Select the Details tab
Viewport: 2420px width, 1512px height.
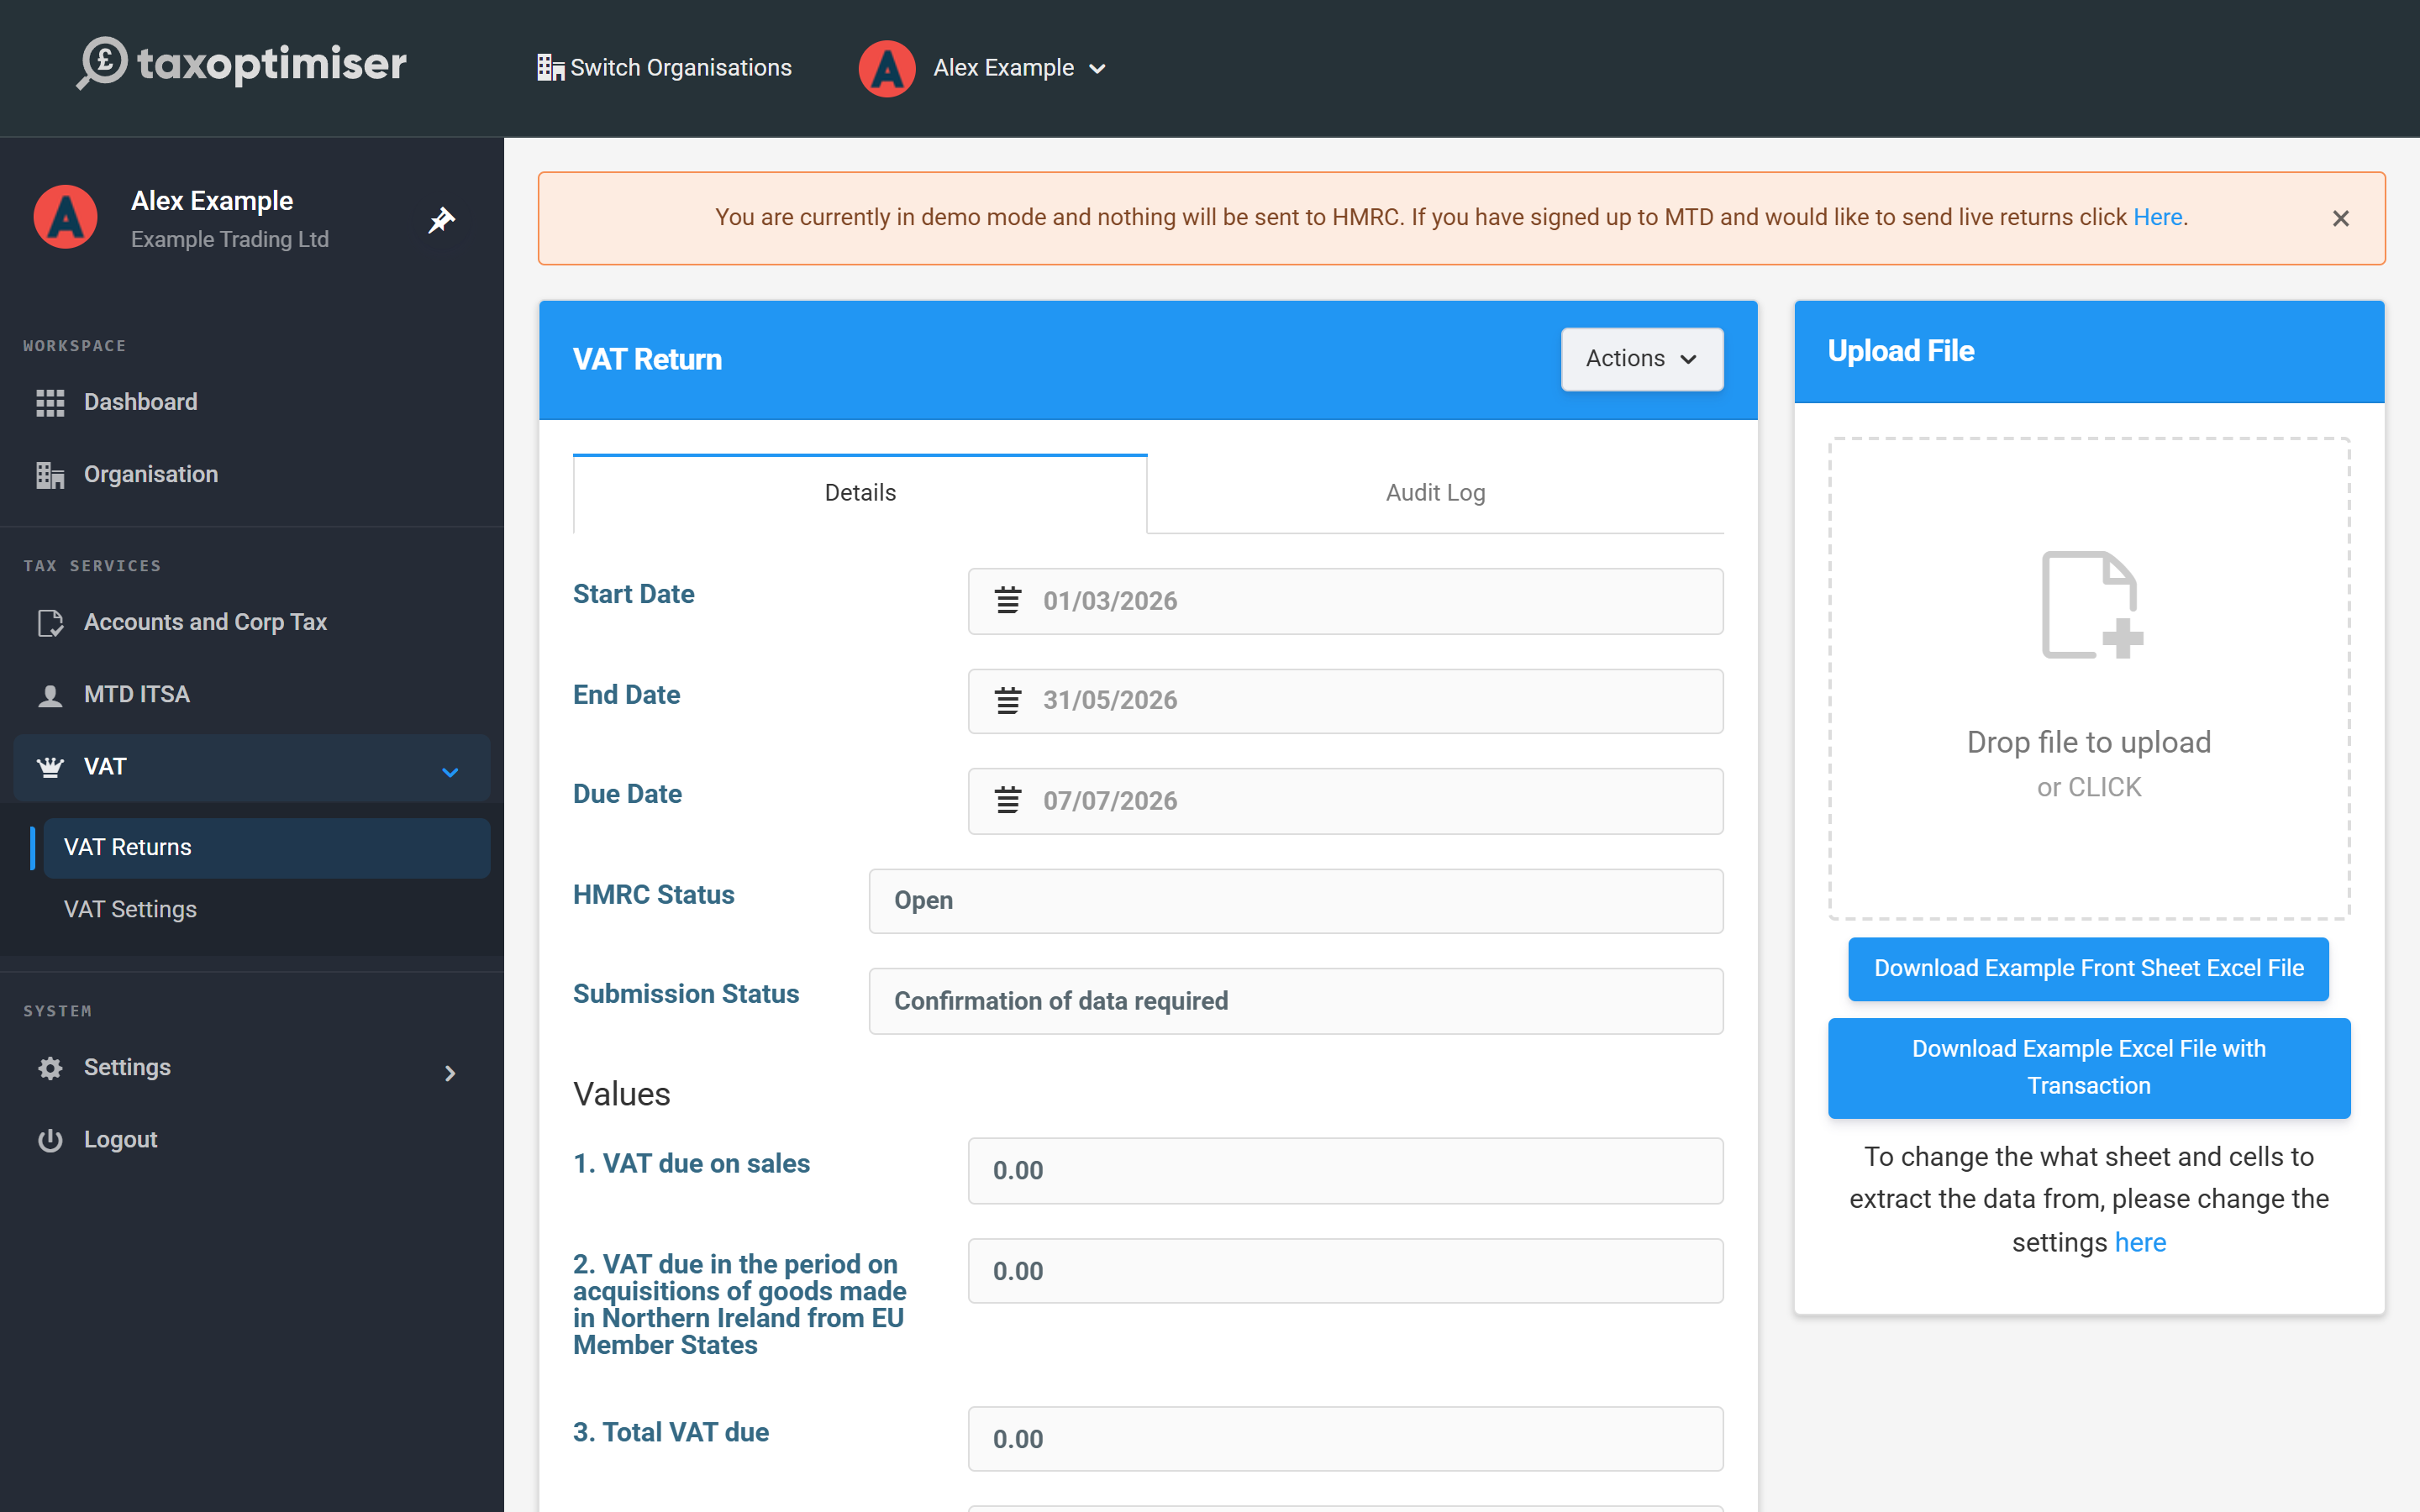click(860, 493)
